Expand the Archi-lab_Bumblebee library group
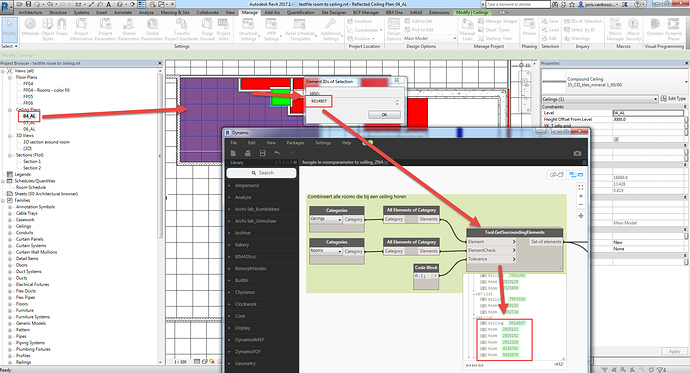Screen dimensions: 690x373 point(257,209)
